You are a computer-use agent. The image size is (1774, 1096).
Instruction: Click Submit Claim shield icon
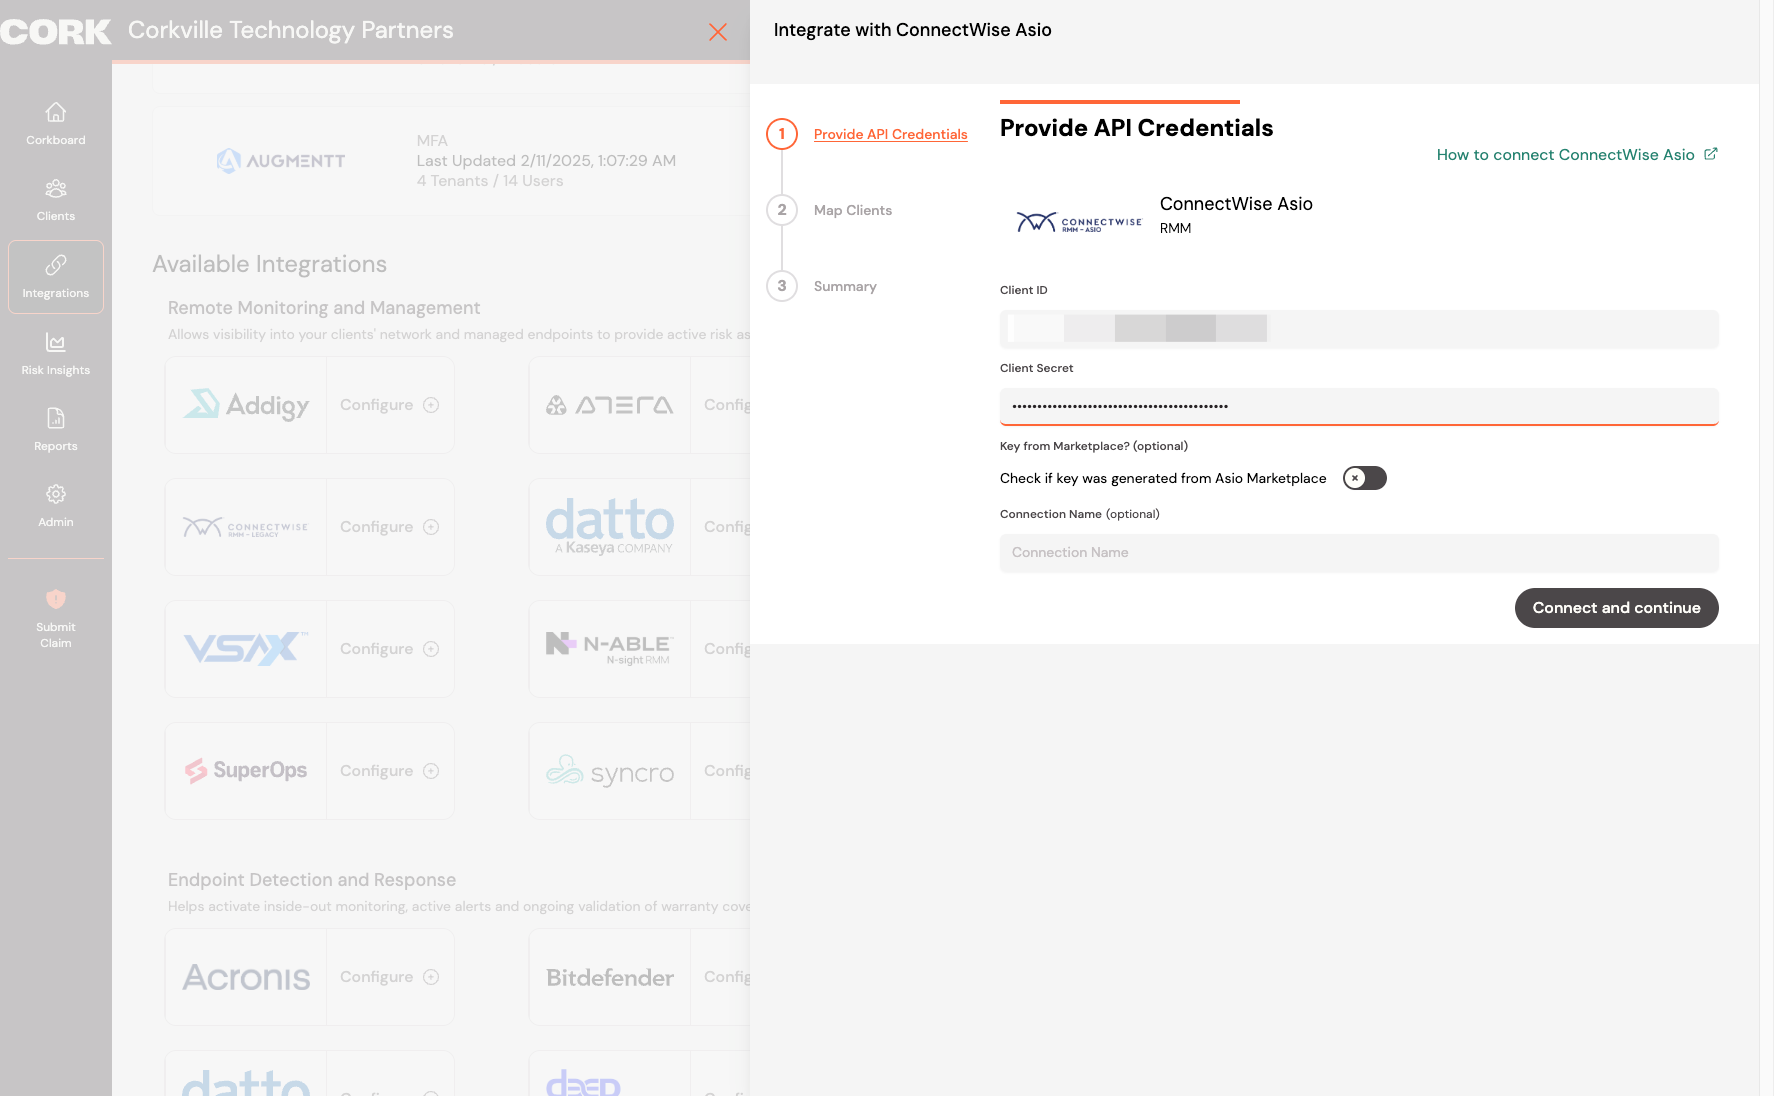tap(56, 599)
